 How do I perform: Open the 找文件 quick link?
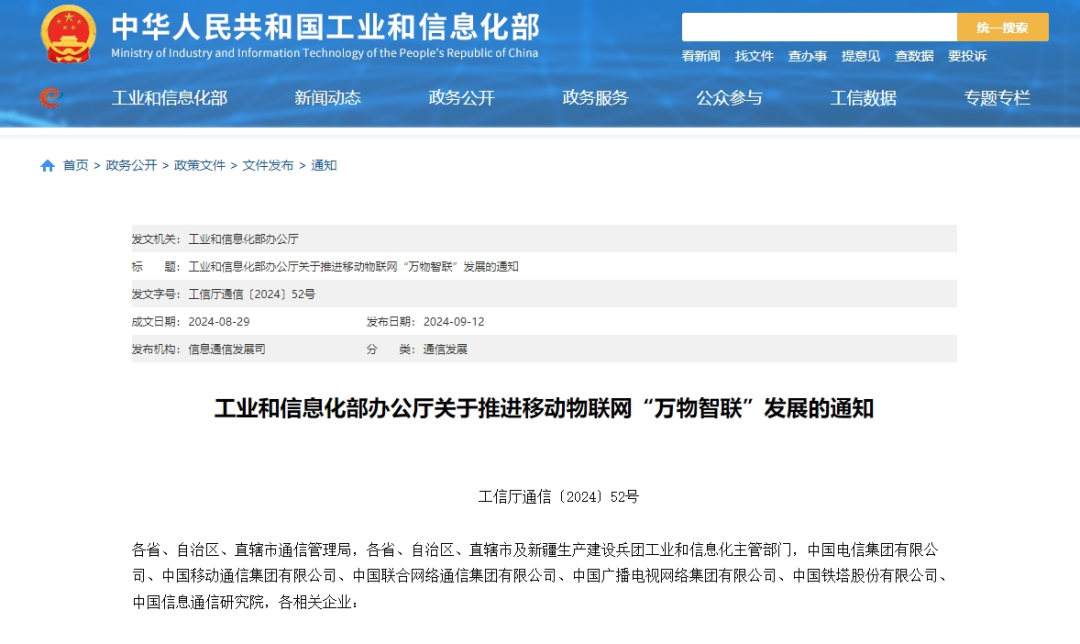click(754, 56)
